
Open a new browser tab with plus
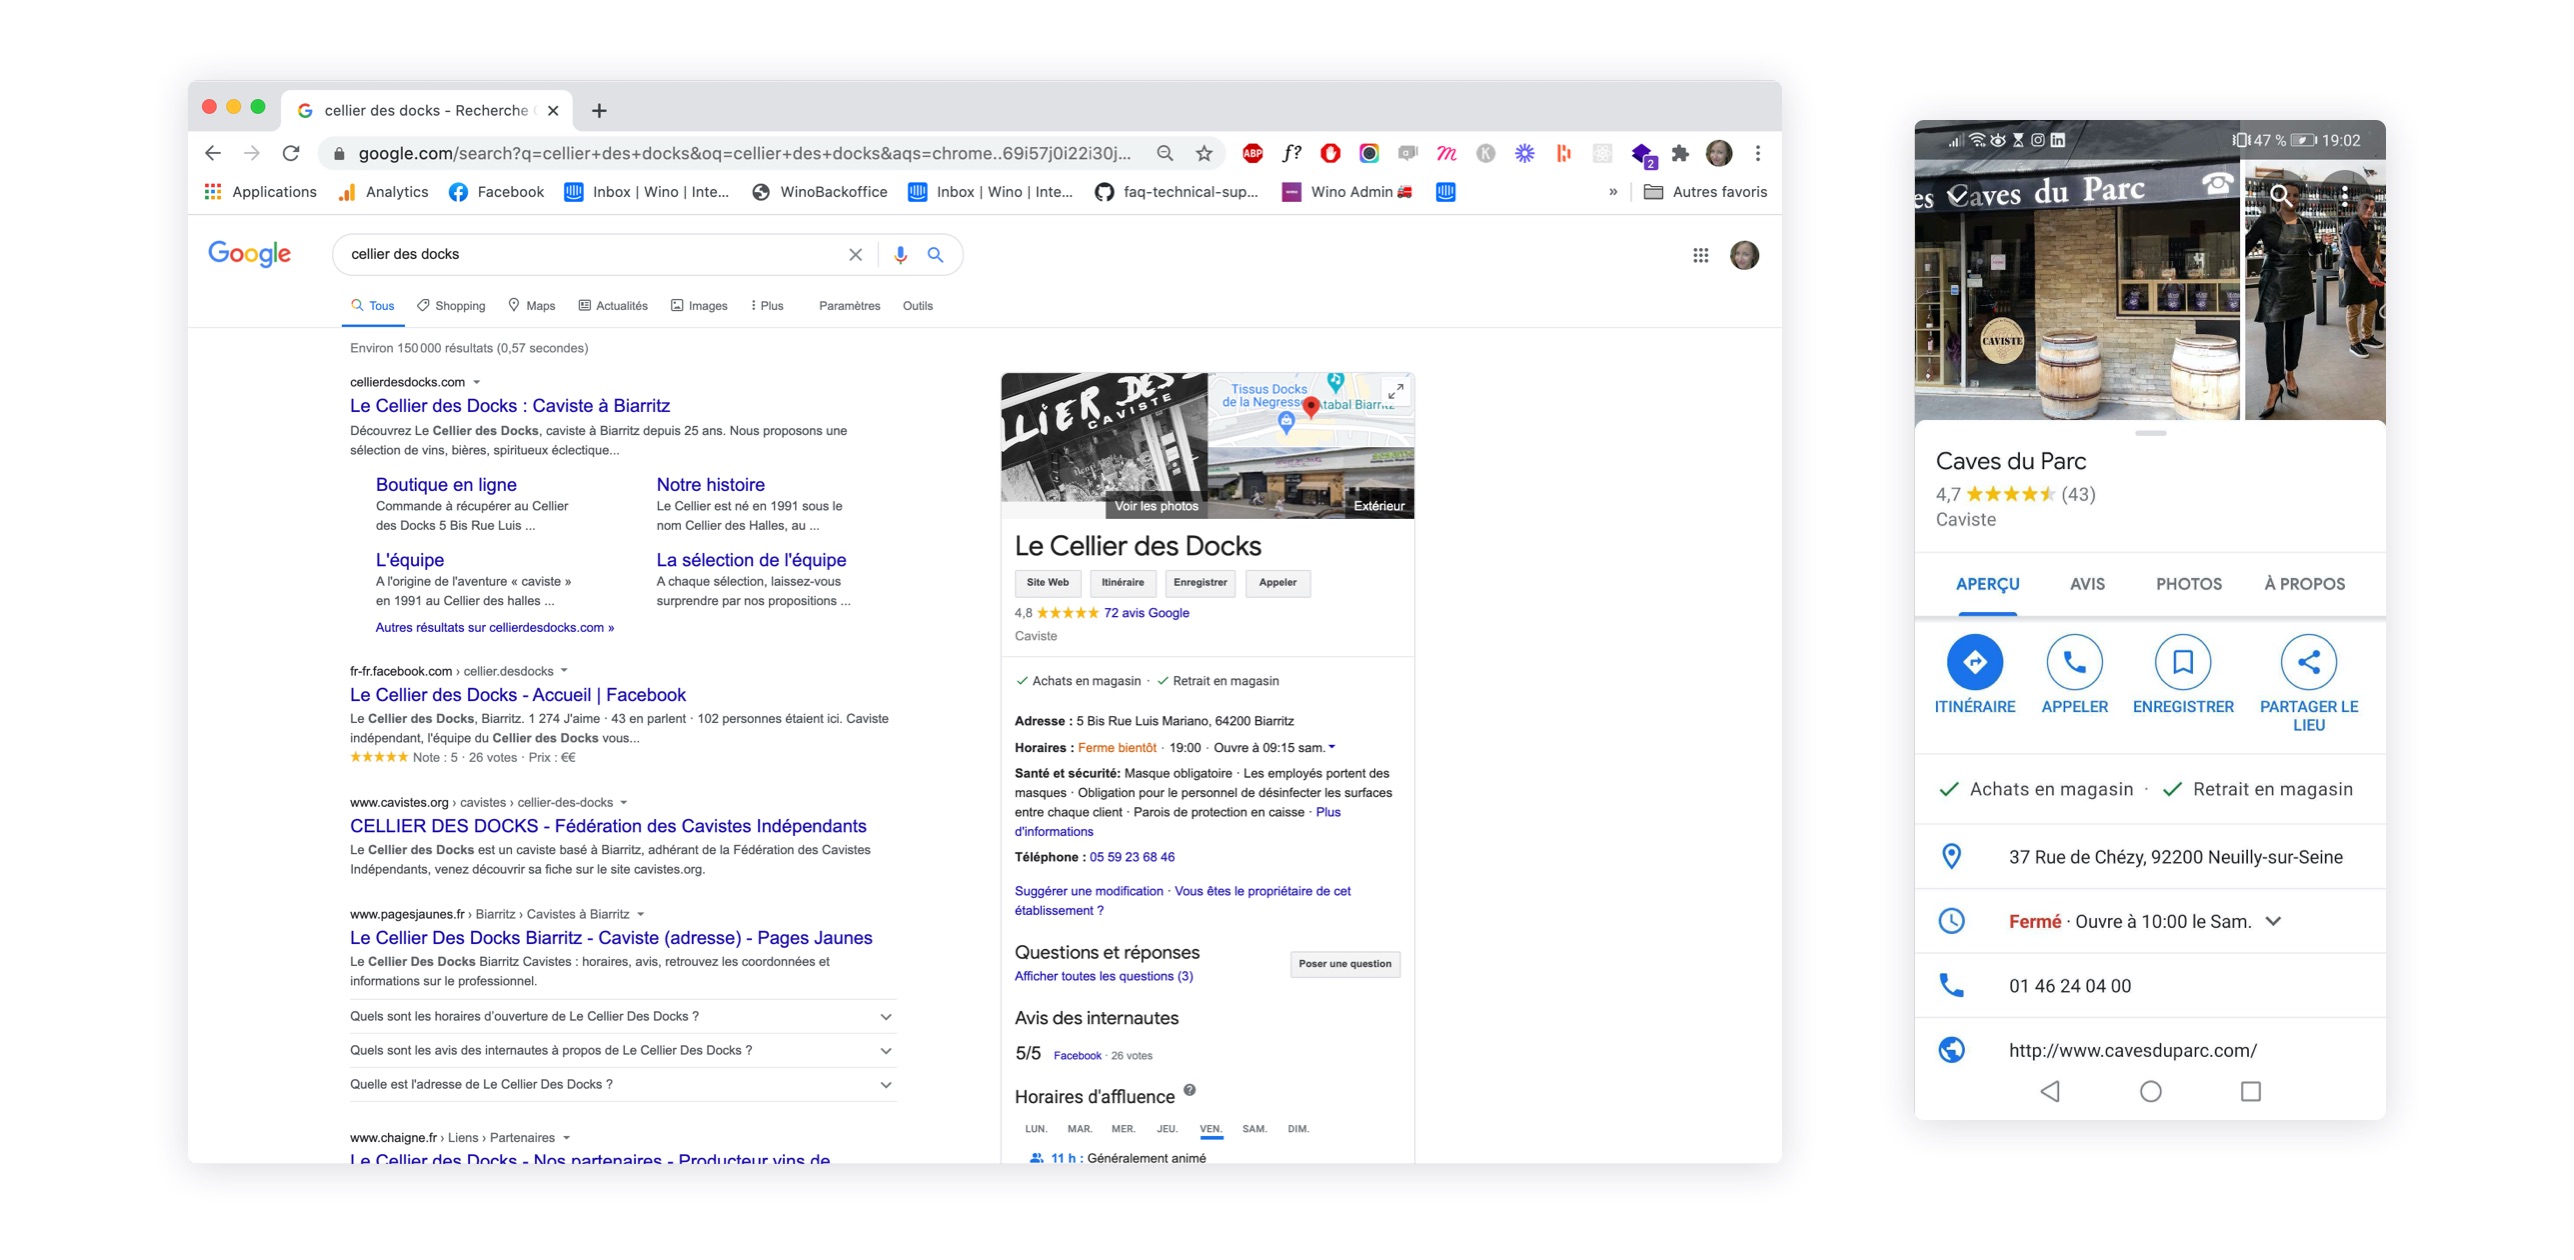coord(599,110)
